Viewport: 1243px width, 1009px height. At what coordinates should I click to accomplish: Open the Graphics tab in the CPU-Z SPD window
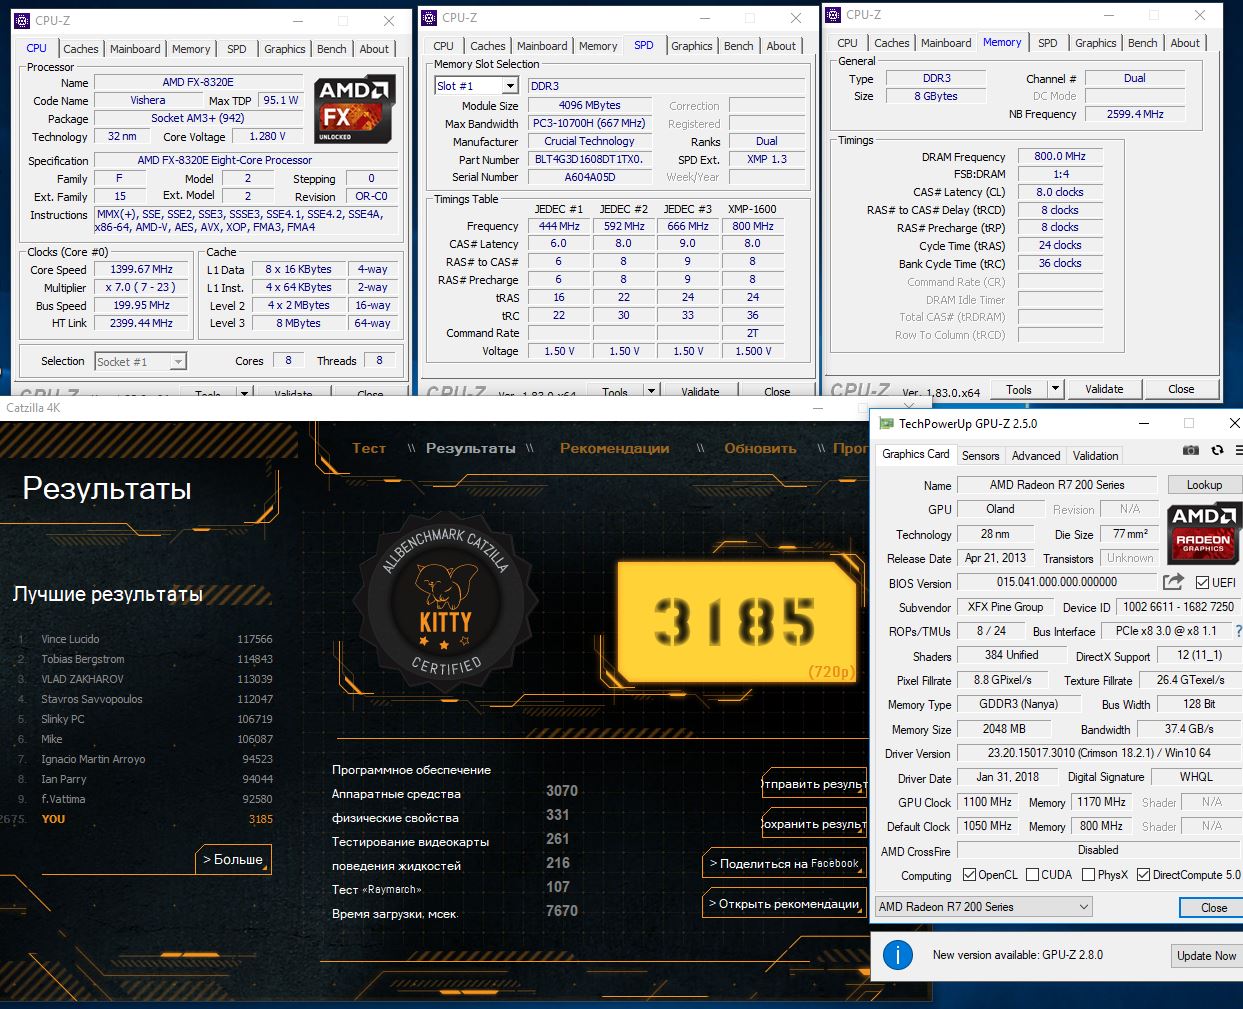pyautogui.click(x=691, y=46)
